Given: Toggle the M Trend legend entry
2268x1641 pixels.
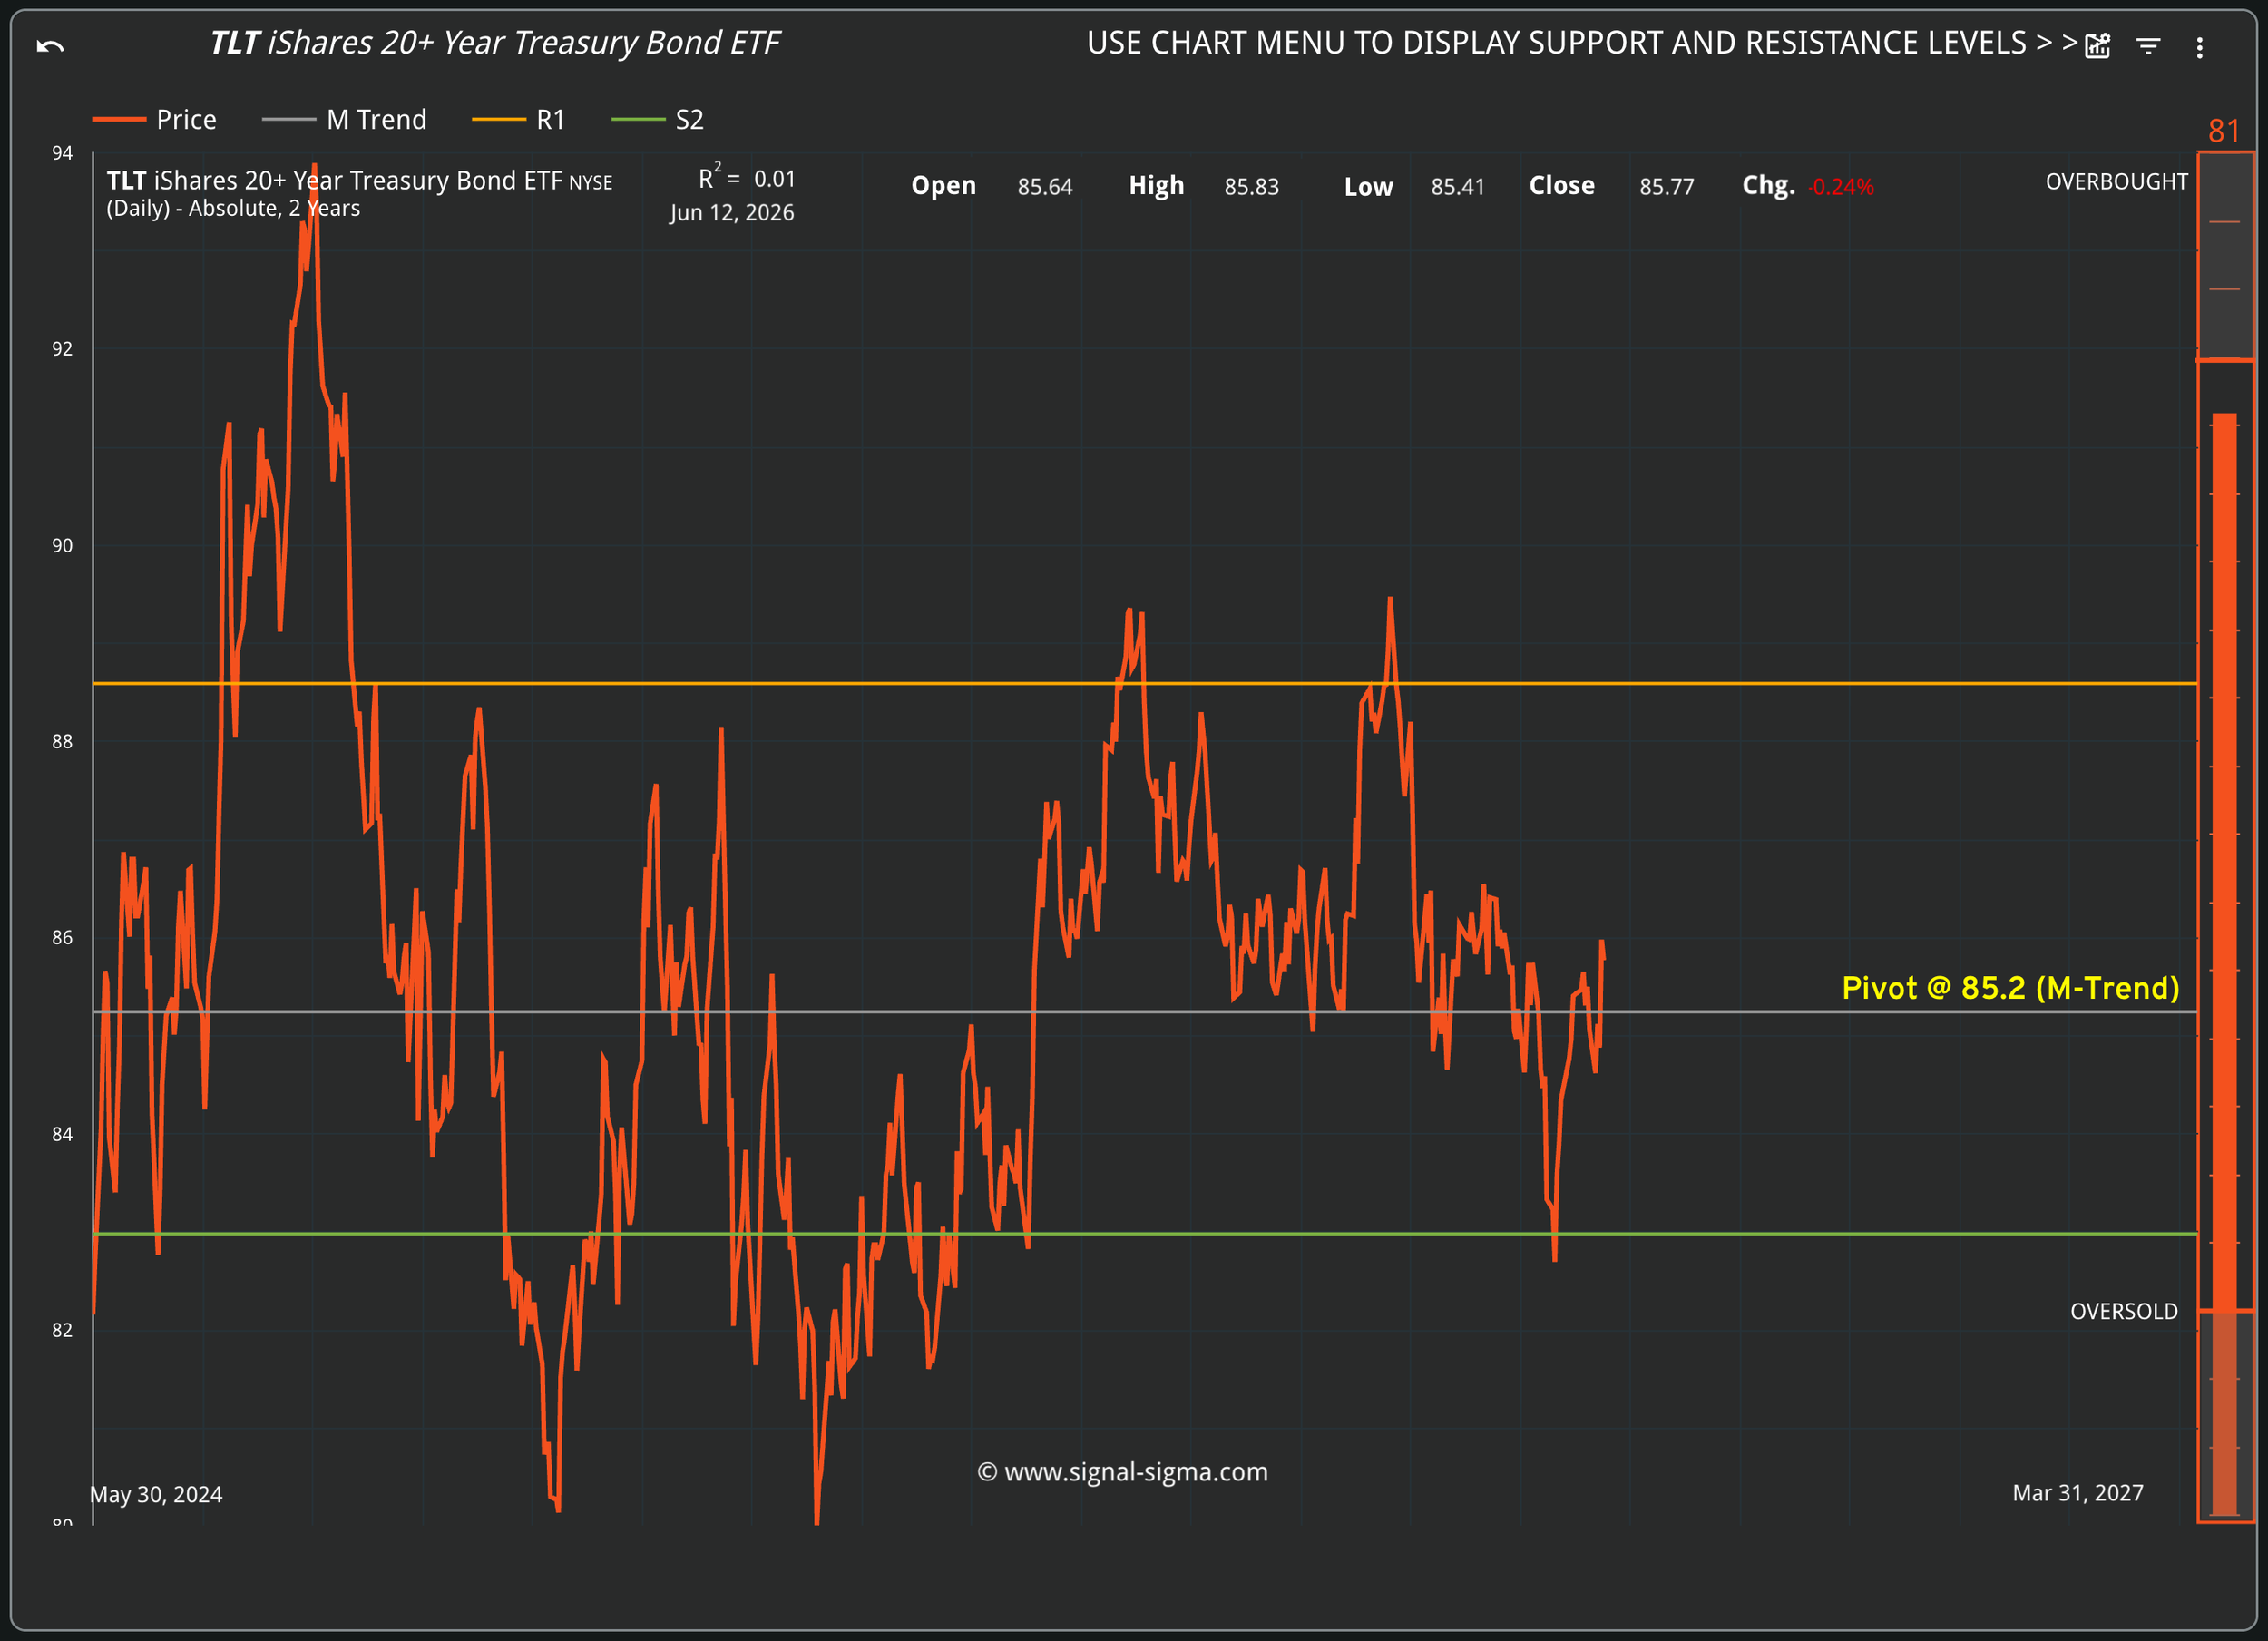Looking at the screenshot, I should (344, 120).
